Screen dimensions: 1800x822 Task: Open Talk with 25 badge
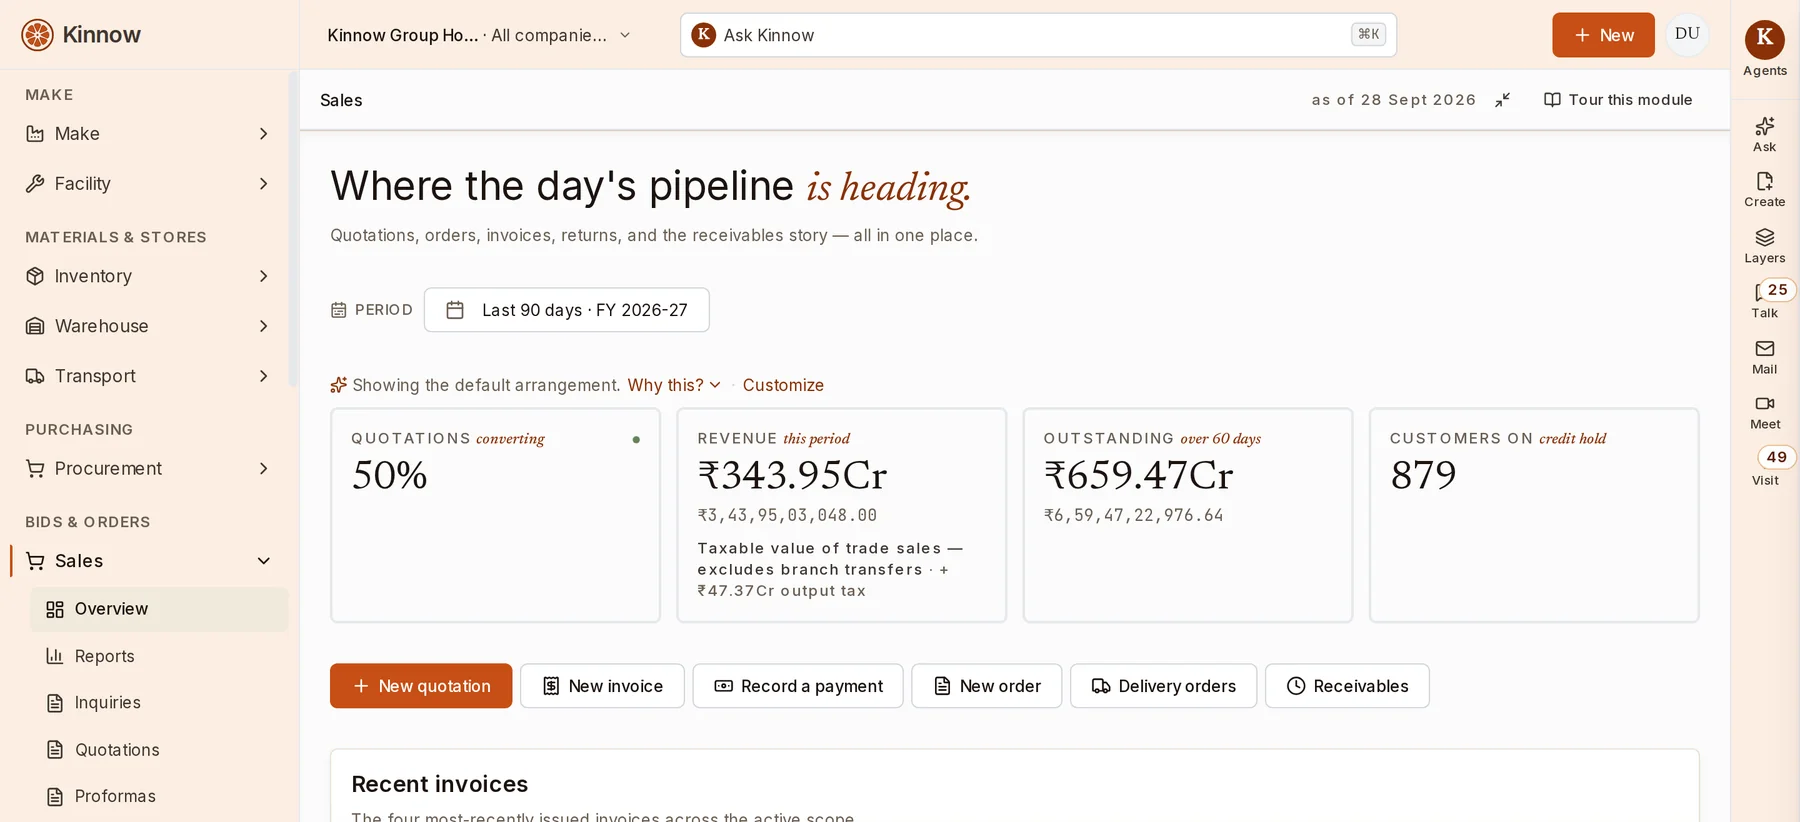(1766, 300)
